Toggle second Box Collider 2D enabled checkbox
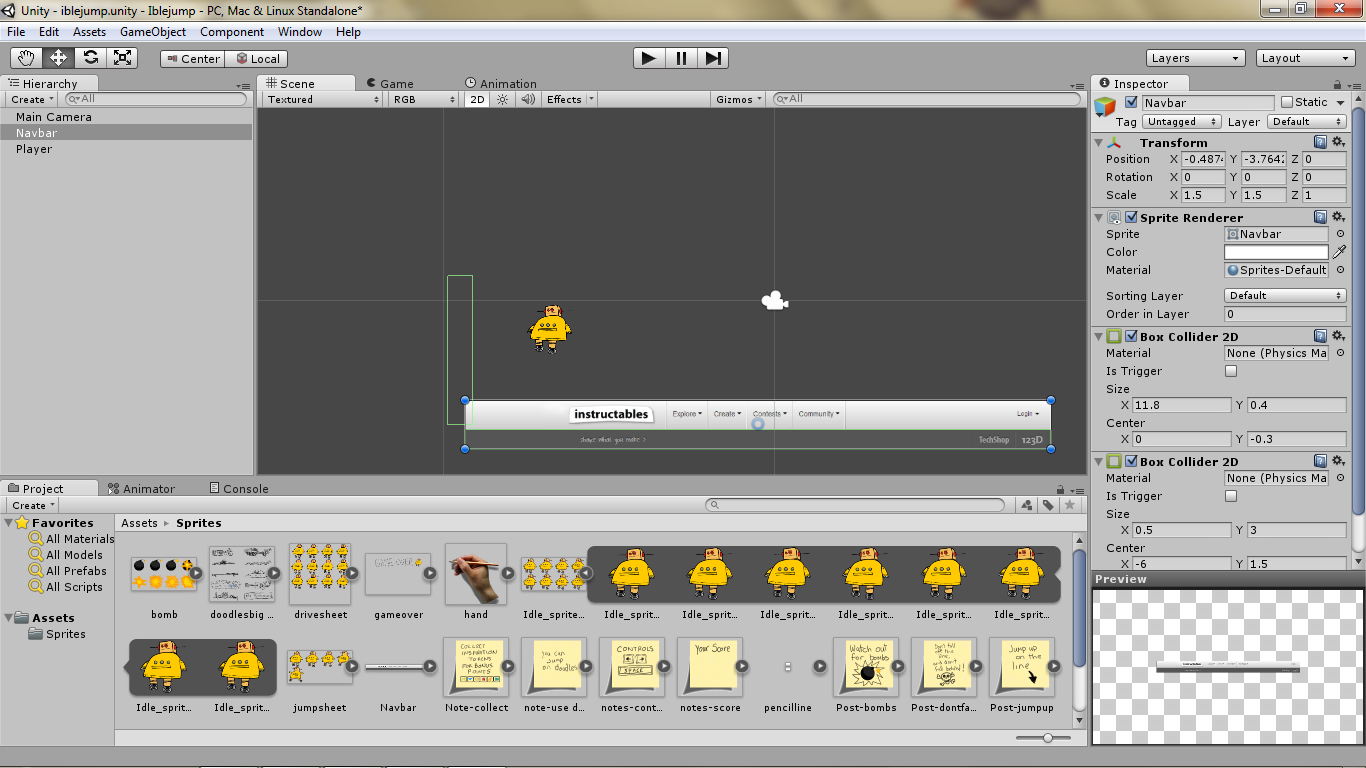 [1131, 461]
